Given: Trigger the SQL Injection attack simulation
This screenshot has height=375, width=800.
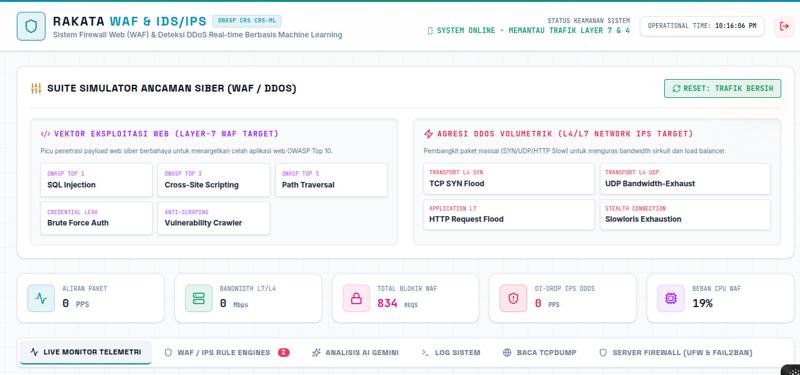Looking at the screenshot, I should [x=96, y=180].
